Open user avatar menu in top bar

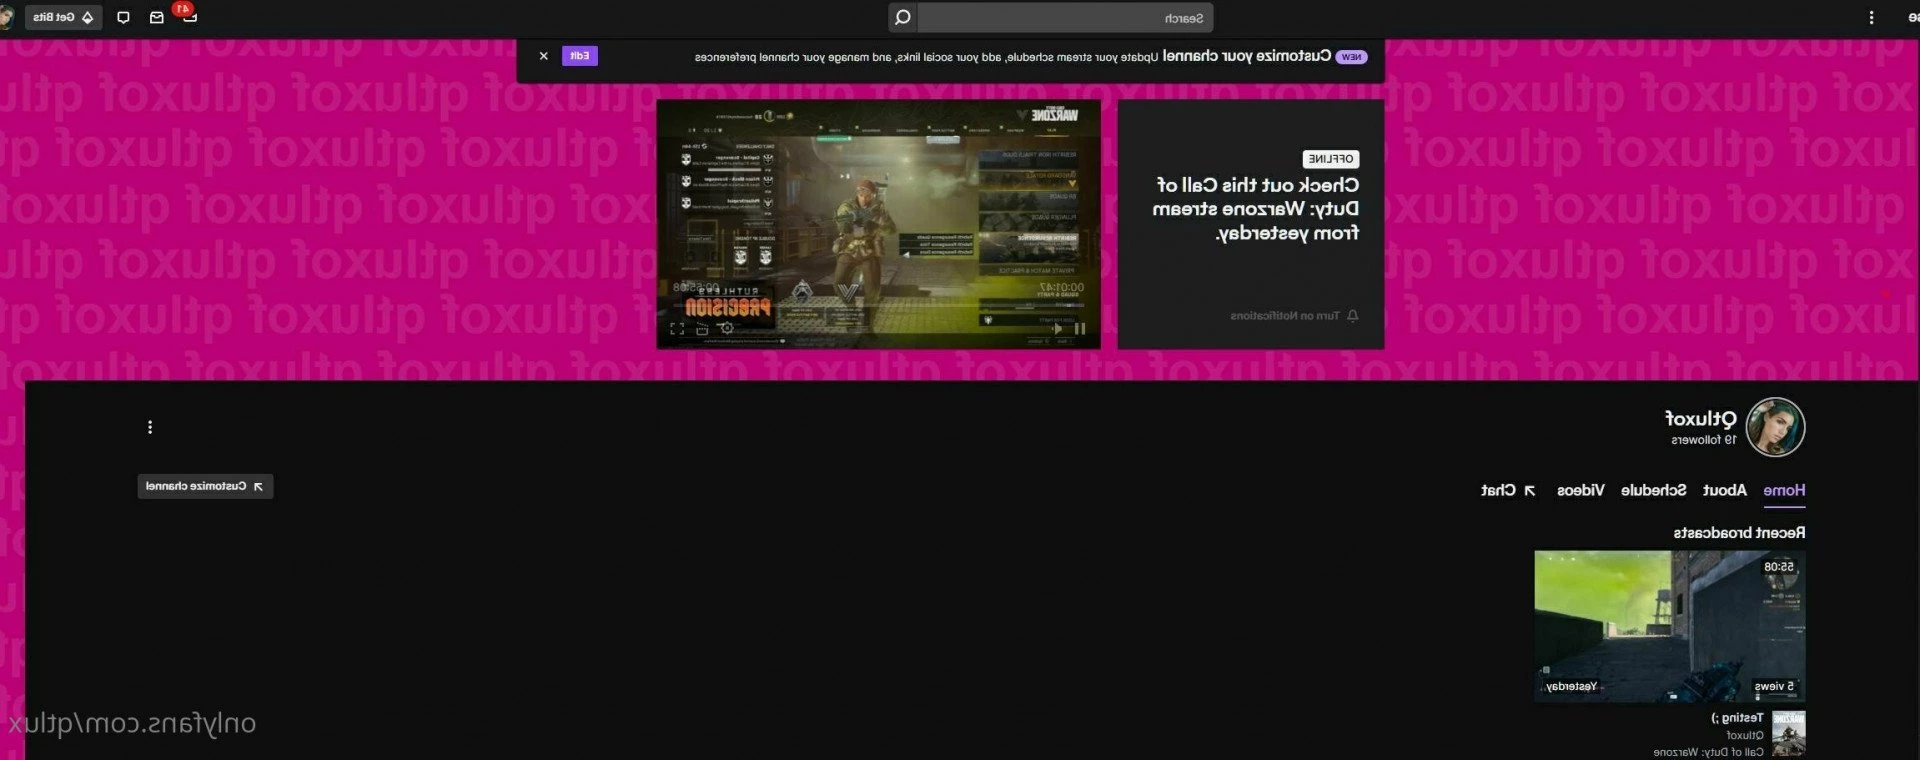(5, 17)
